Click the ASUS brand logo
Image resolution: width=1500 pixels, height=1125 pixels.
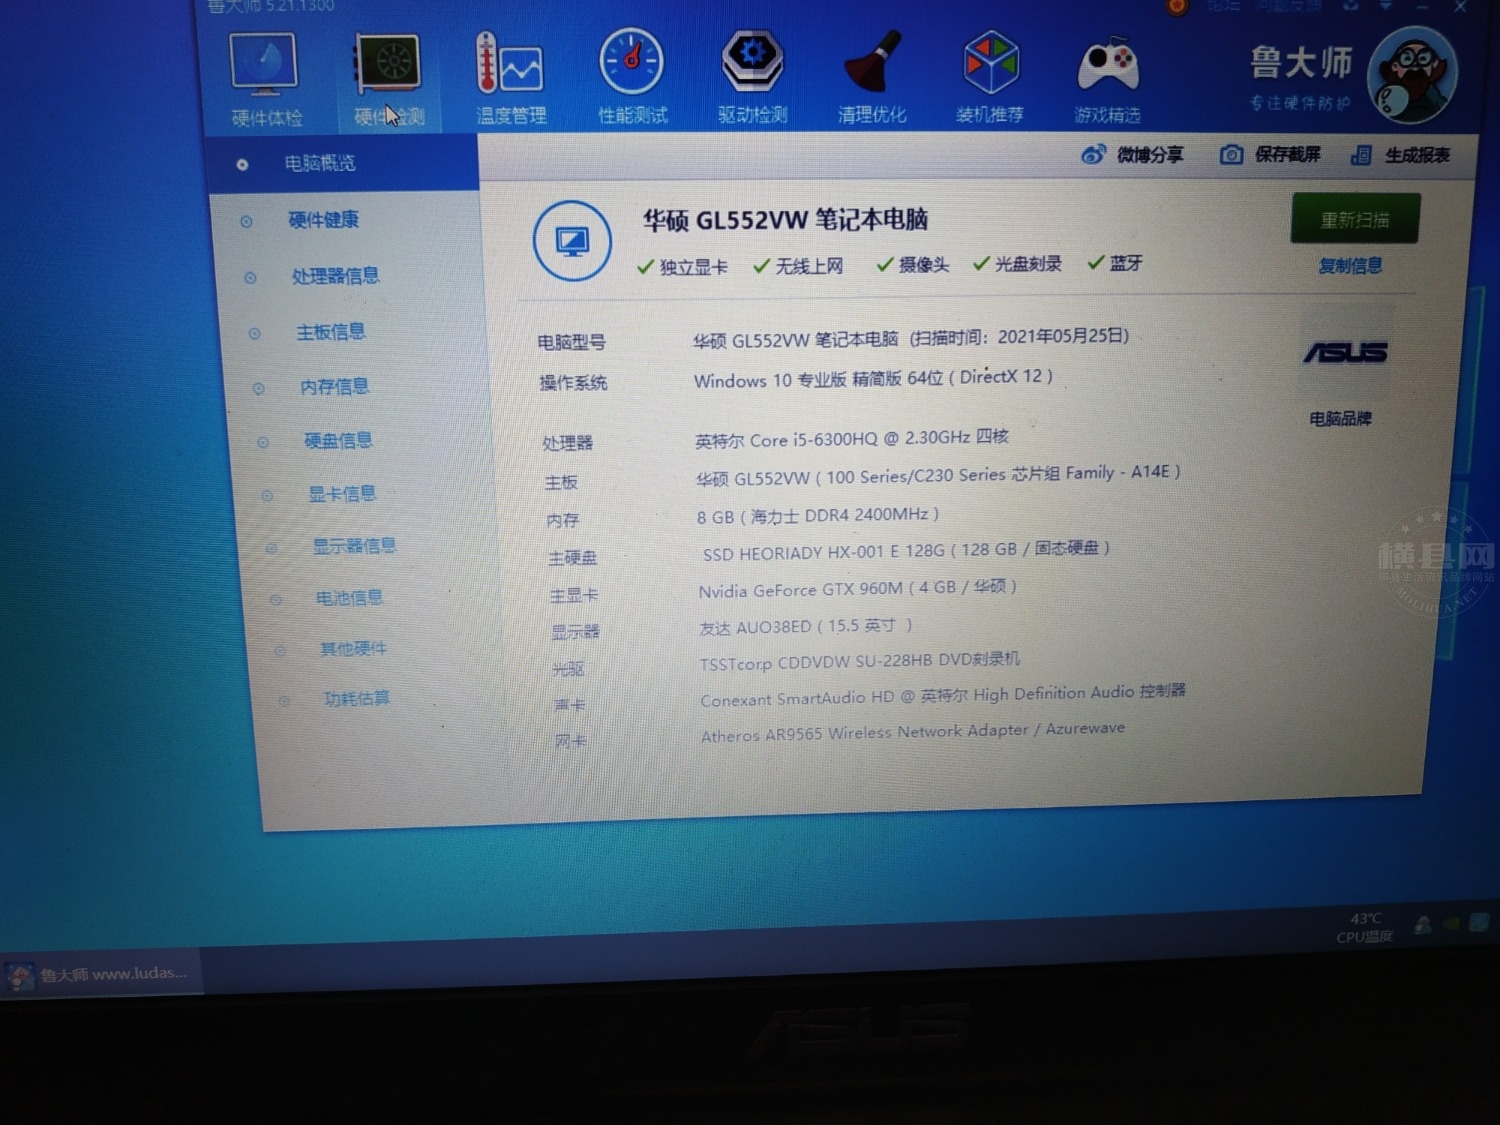coord(1345,352)
